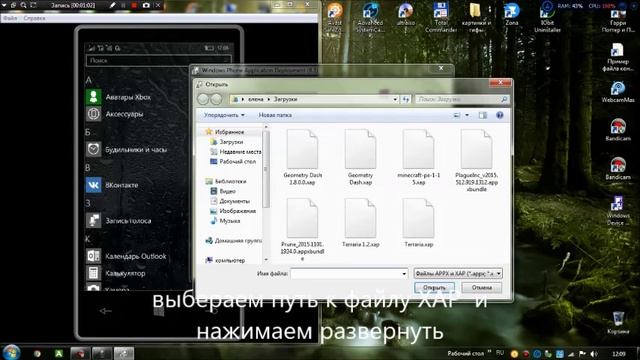Click the RU language indicator
Screen dimensions: 640x360
(500, 353)
